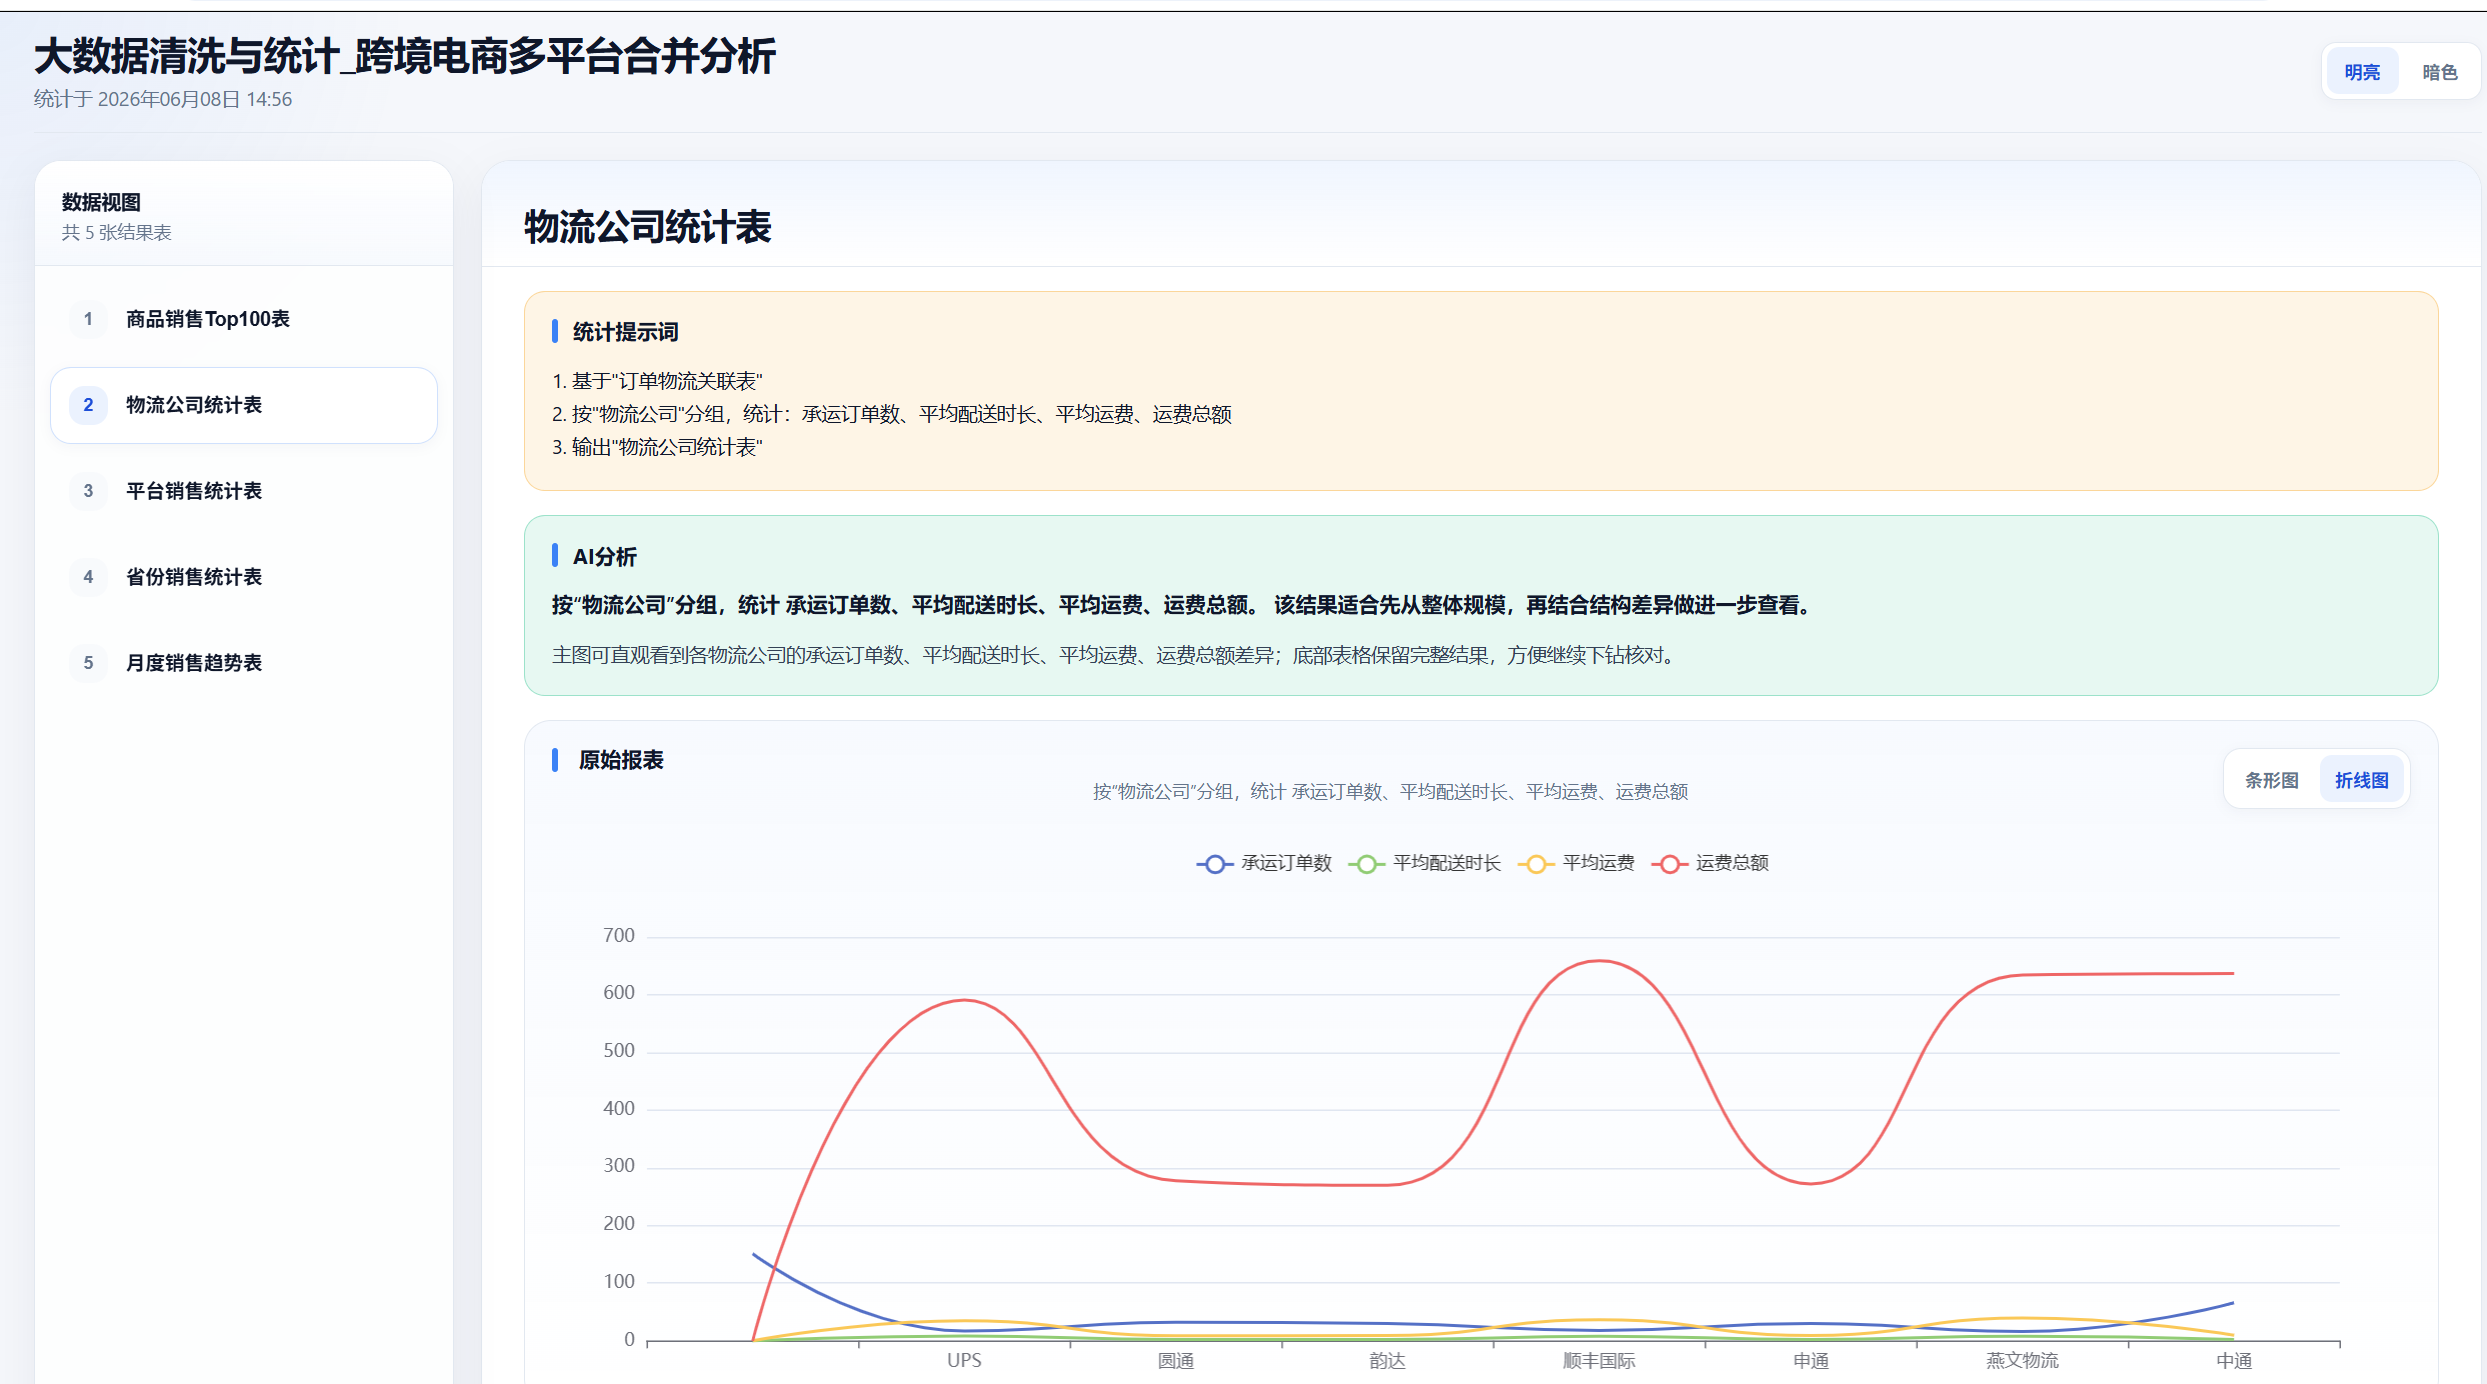Image resolution: width=2487 pixels, height=1384 pixels.
Task: Click the 统计提示词 section title
Action: (x=625, y=332)
